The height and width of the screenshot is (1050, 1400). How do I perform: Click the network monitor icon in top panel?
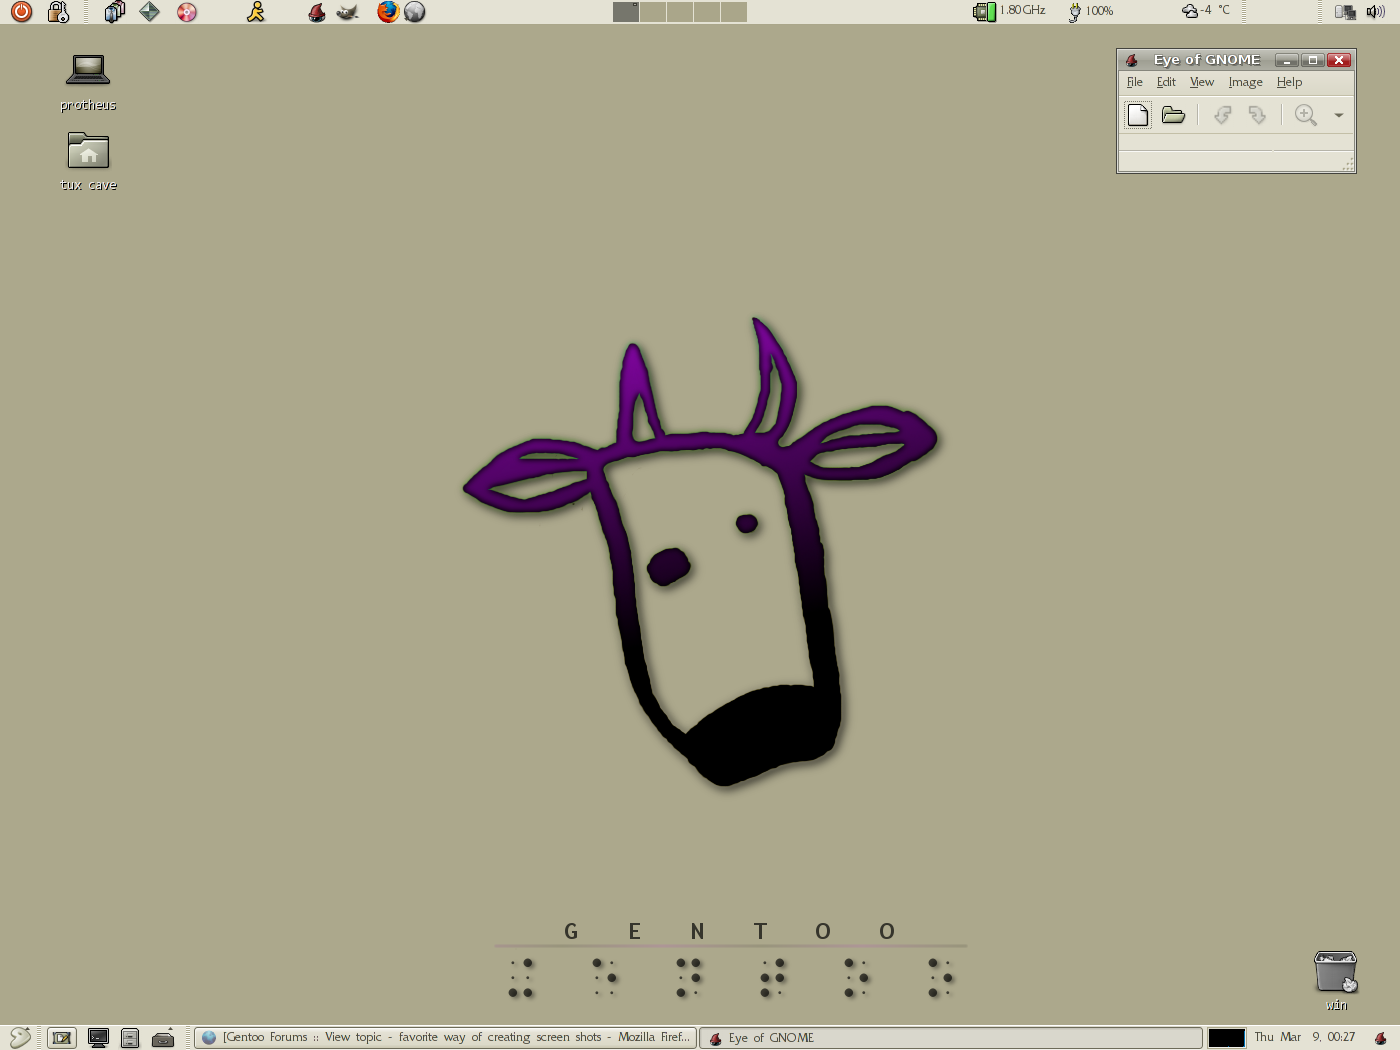[1345, 12]
